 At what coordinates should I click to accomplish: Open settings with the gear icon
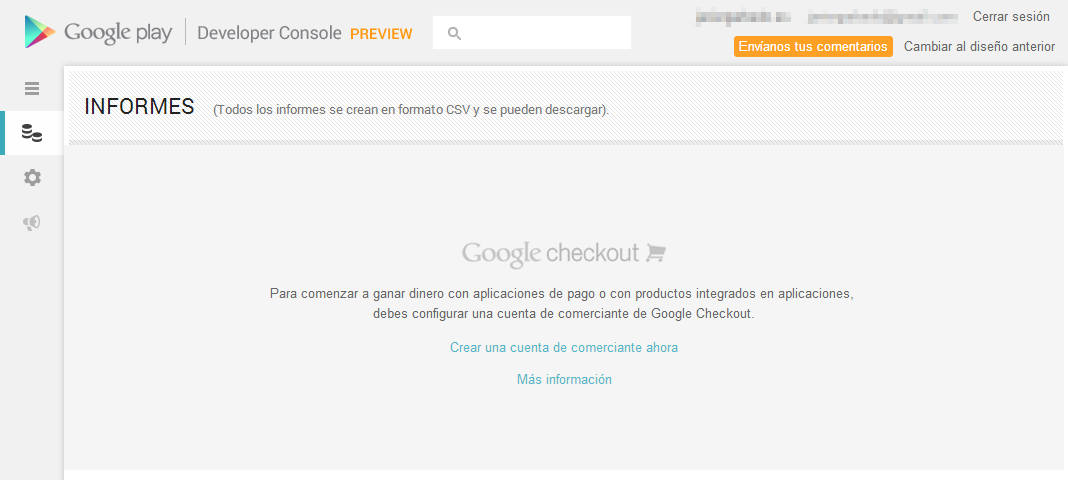[32, 178]
